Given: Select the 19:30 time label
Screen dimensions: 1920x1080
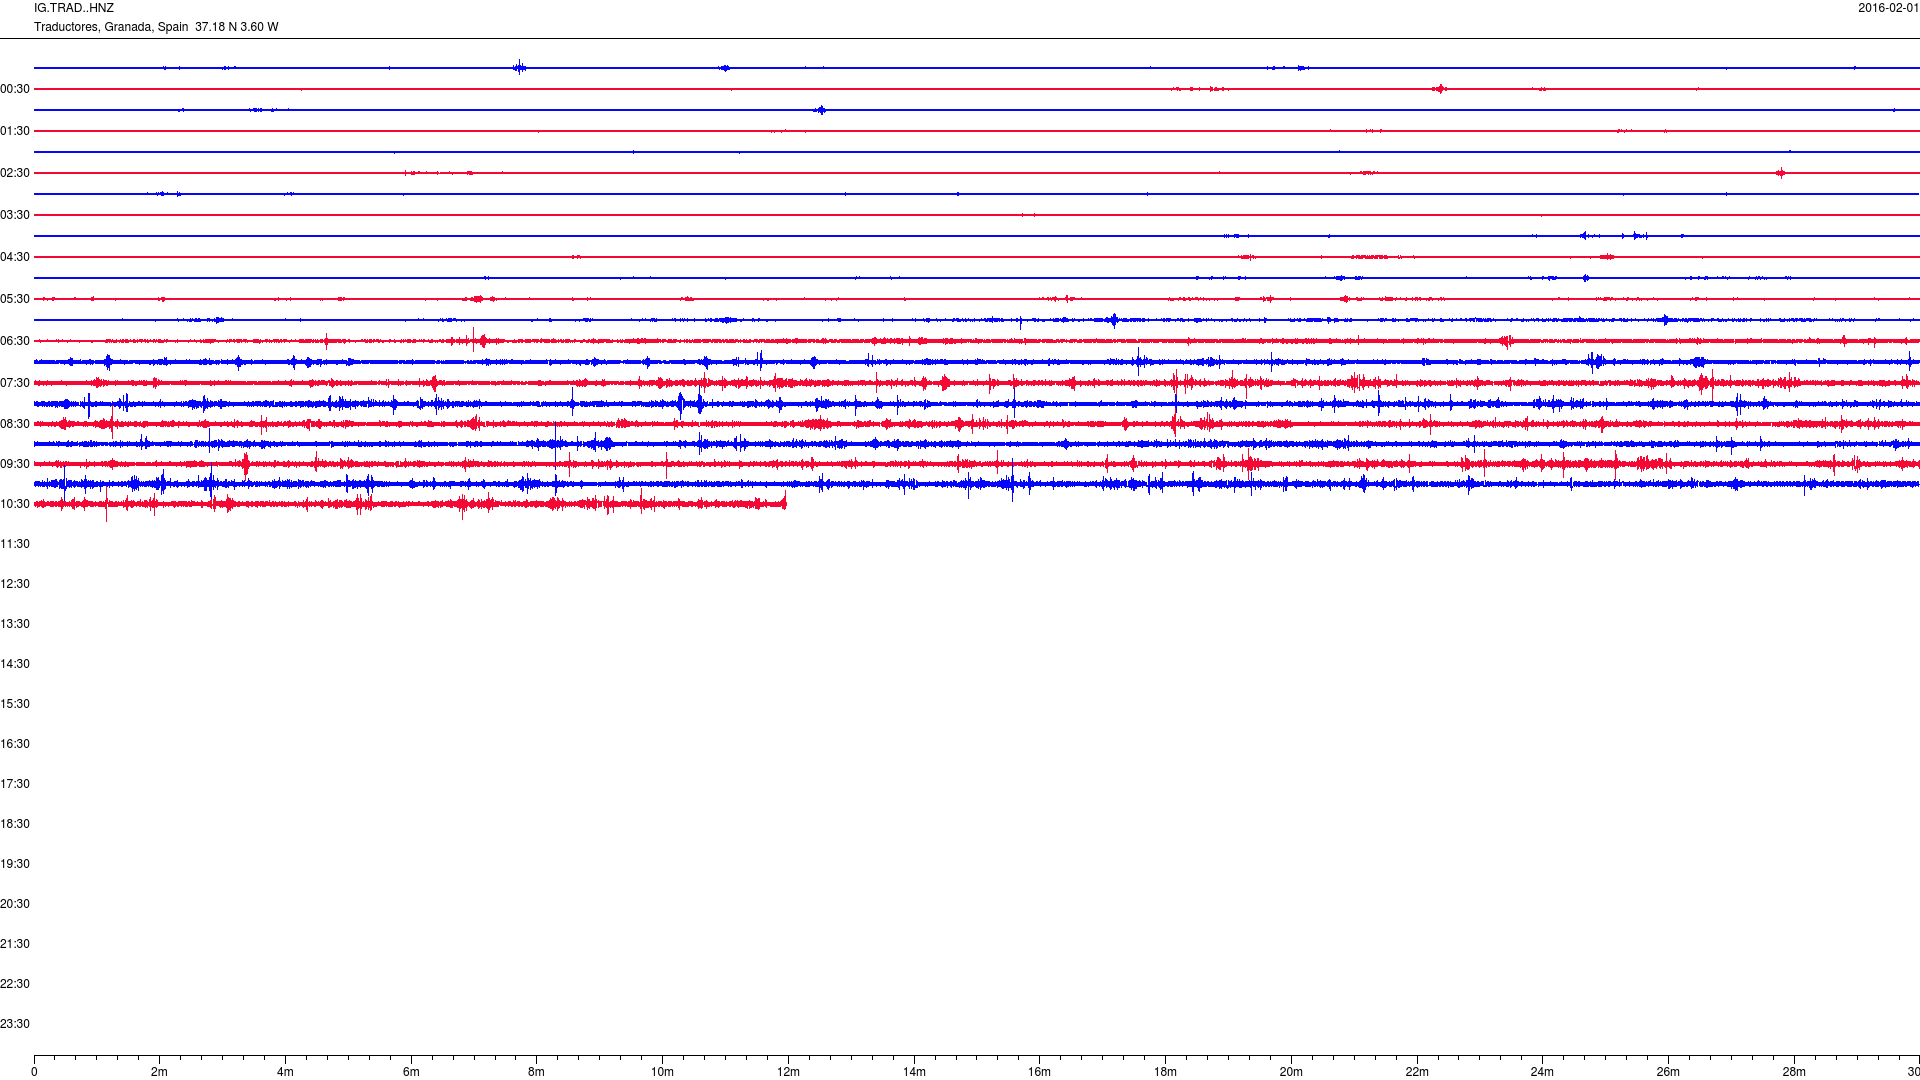Looking at the screenshot, I should point(15,864).
